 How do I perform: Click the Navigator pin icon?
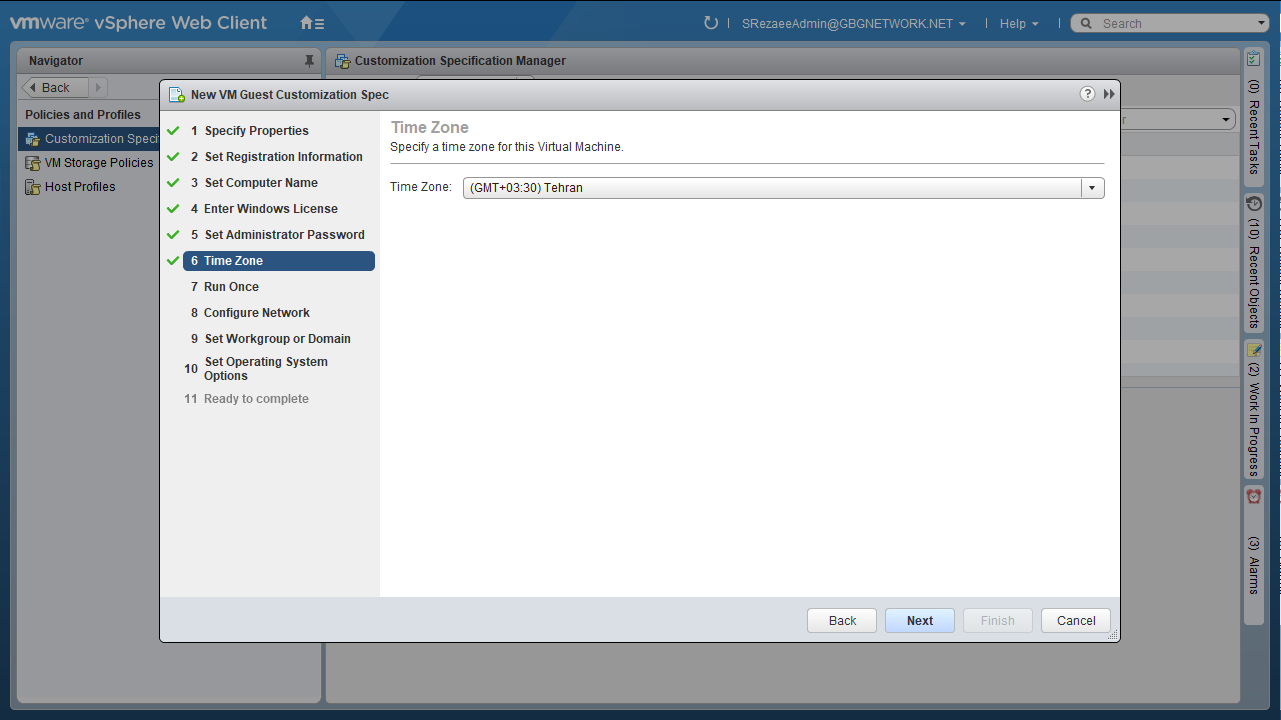(x=309, y=61)
